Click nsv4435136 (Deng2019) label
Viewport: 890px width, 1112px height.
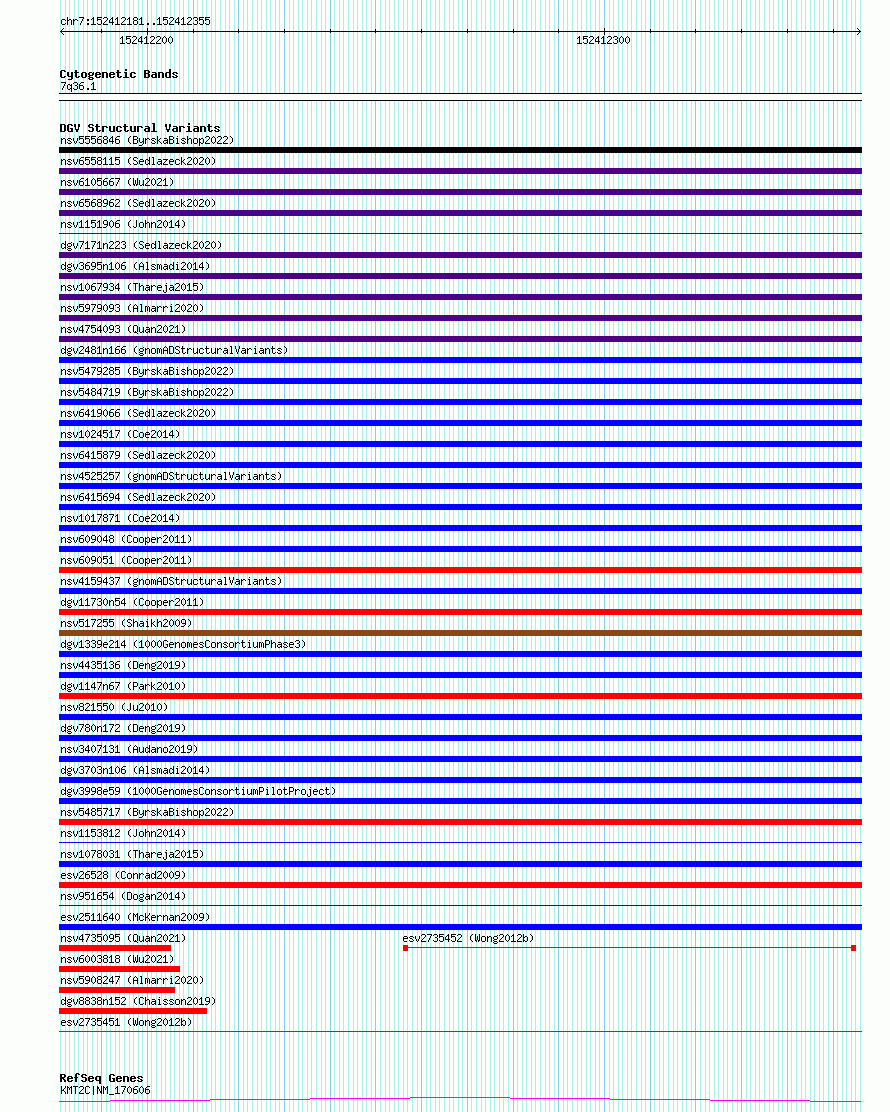123,665
